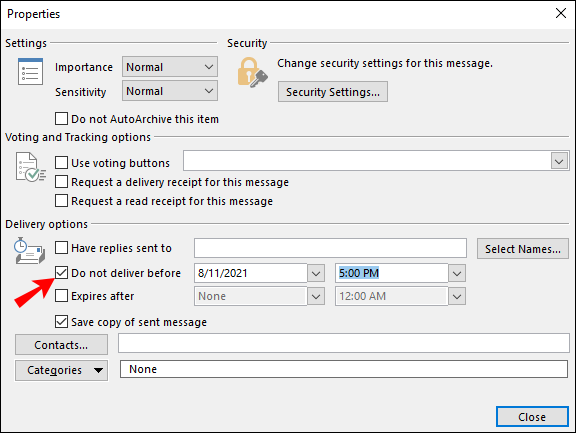Expand the delivery date 8/11/2021 picker

[x=316, y=273]
